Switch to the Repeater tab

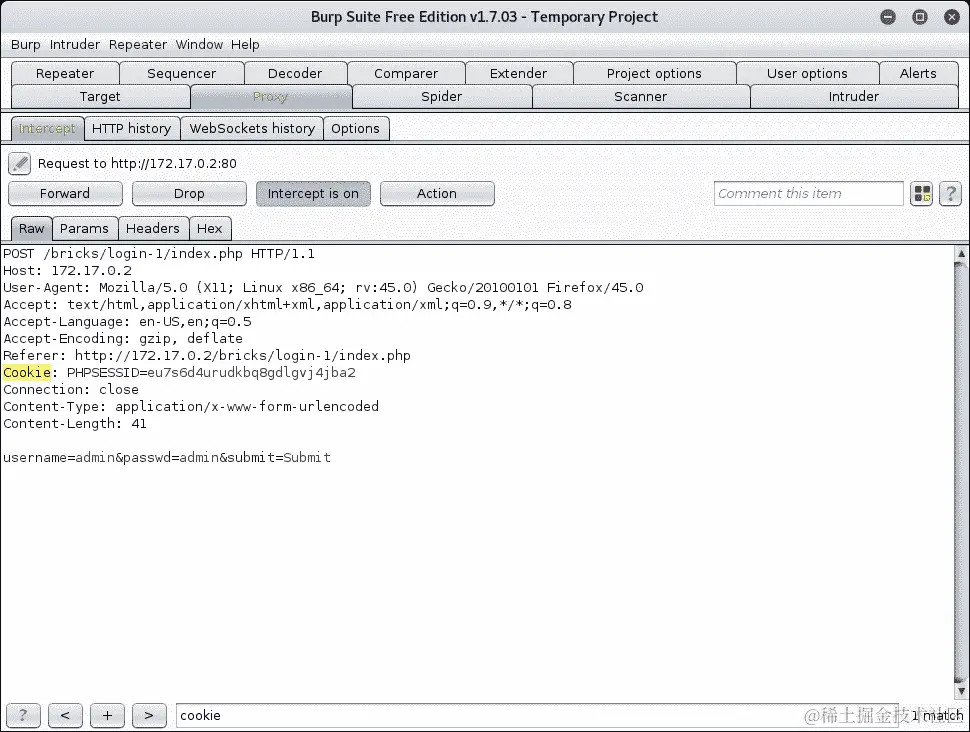tap(65, 73)
